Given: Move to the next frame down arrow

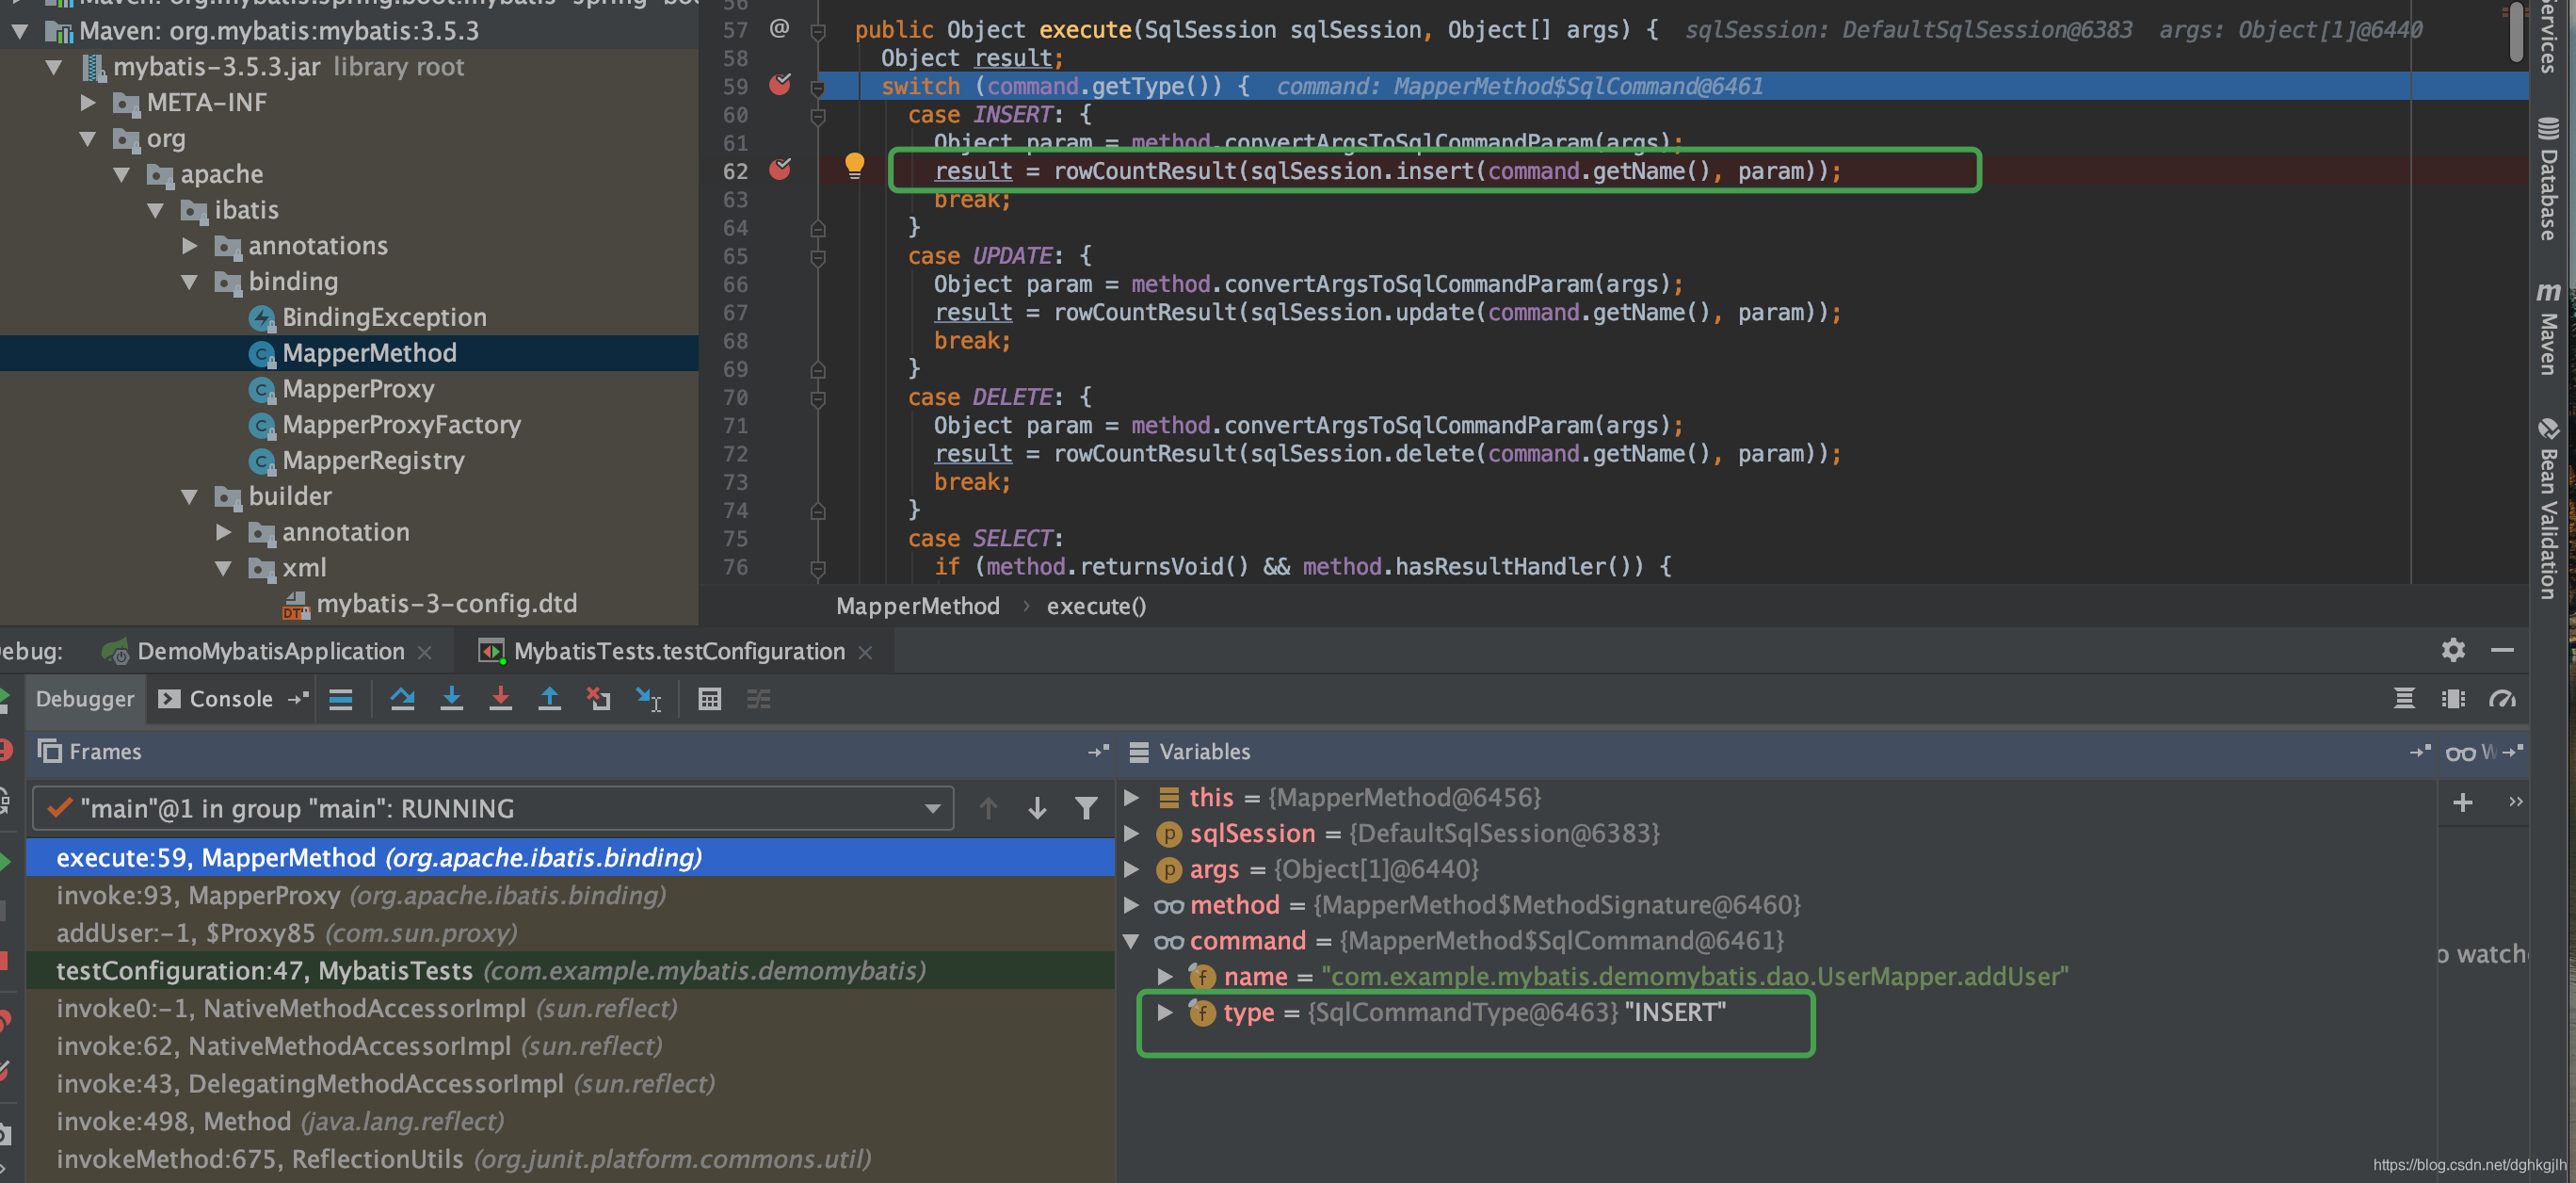Looking at the screenshot, I should click(1037, 808).
